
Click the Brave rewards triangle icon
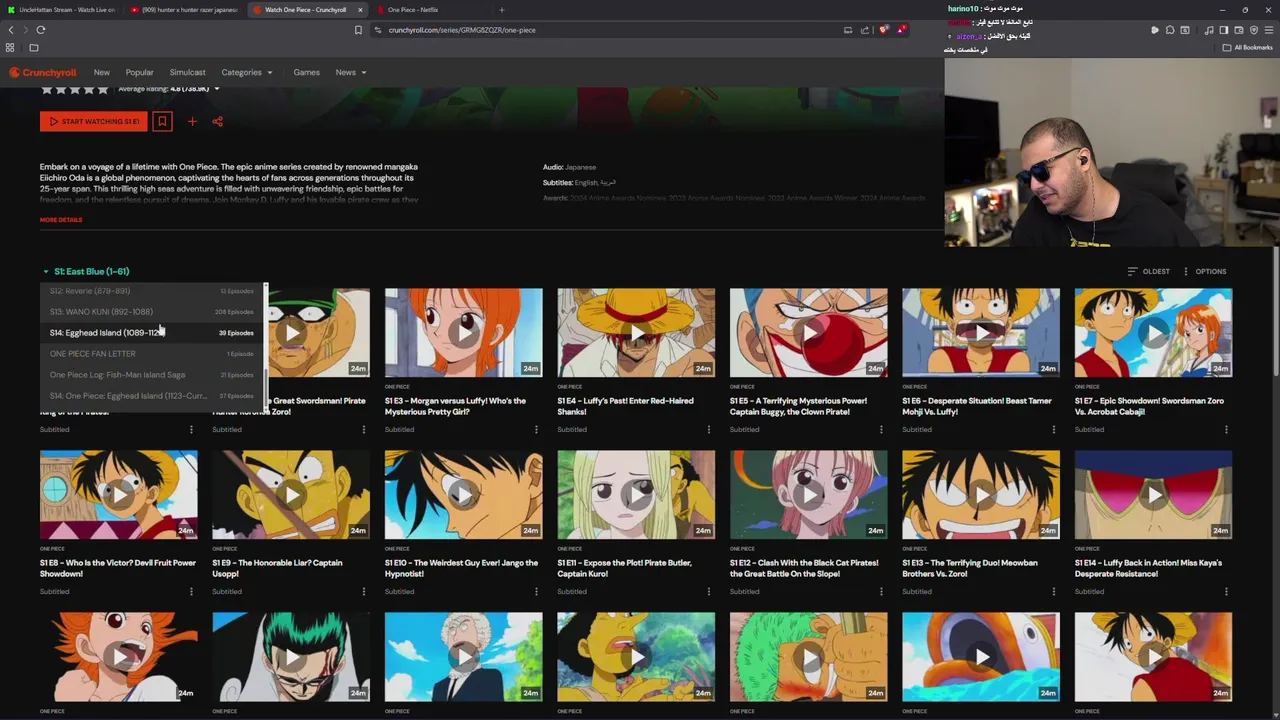tap(900, 30)
